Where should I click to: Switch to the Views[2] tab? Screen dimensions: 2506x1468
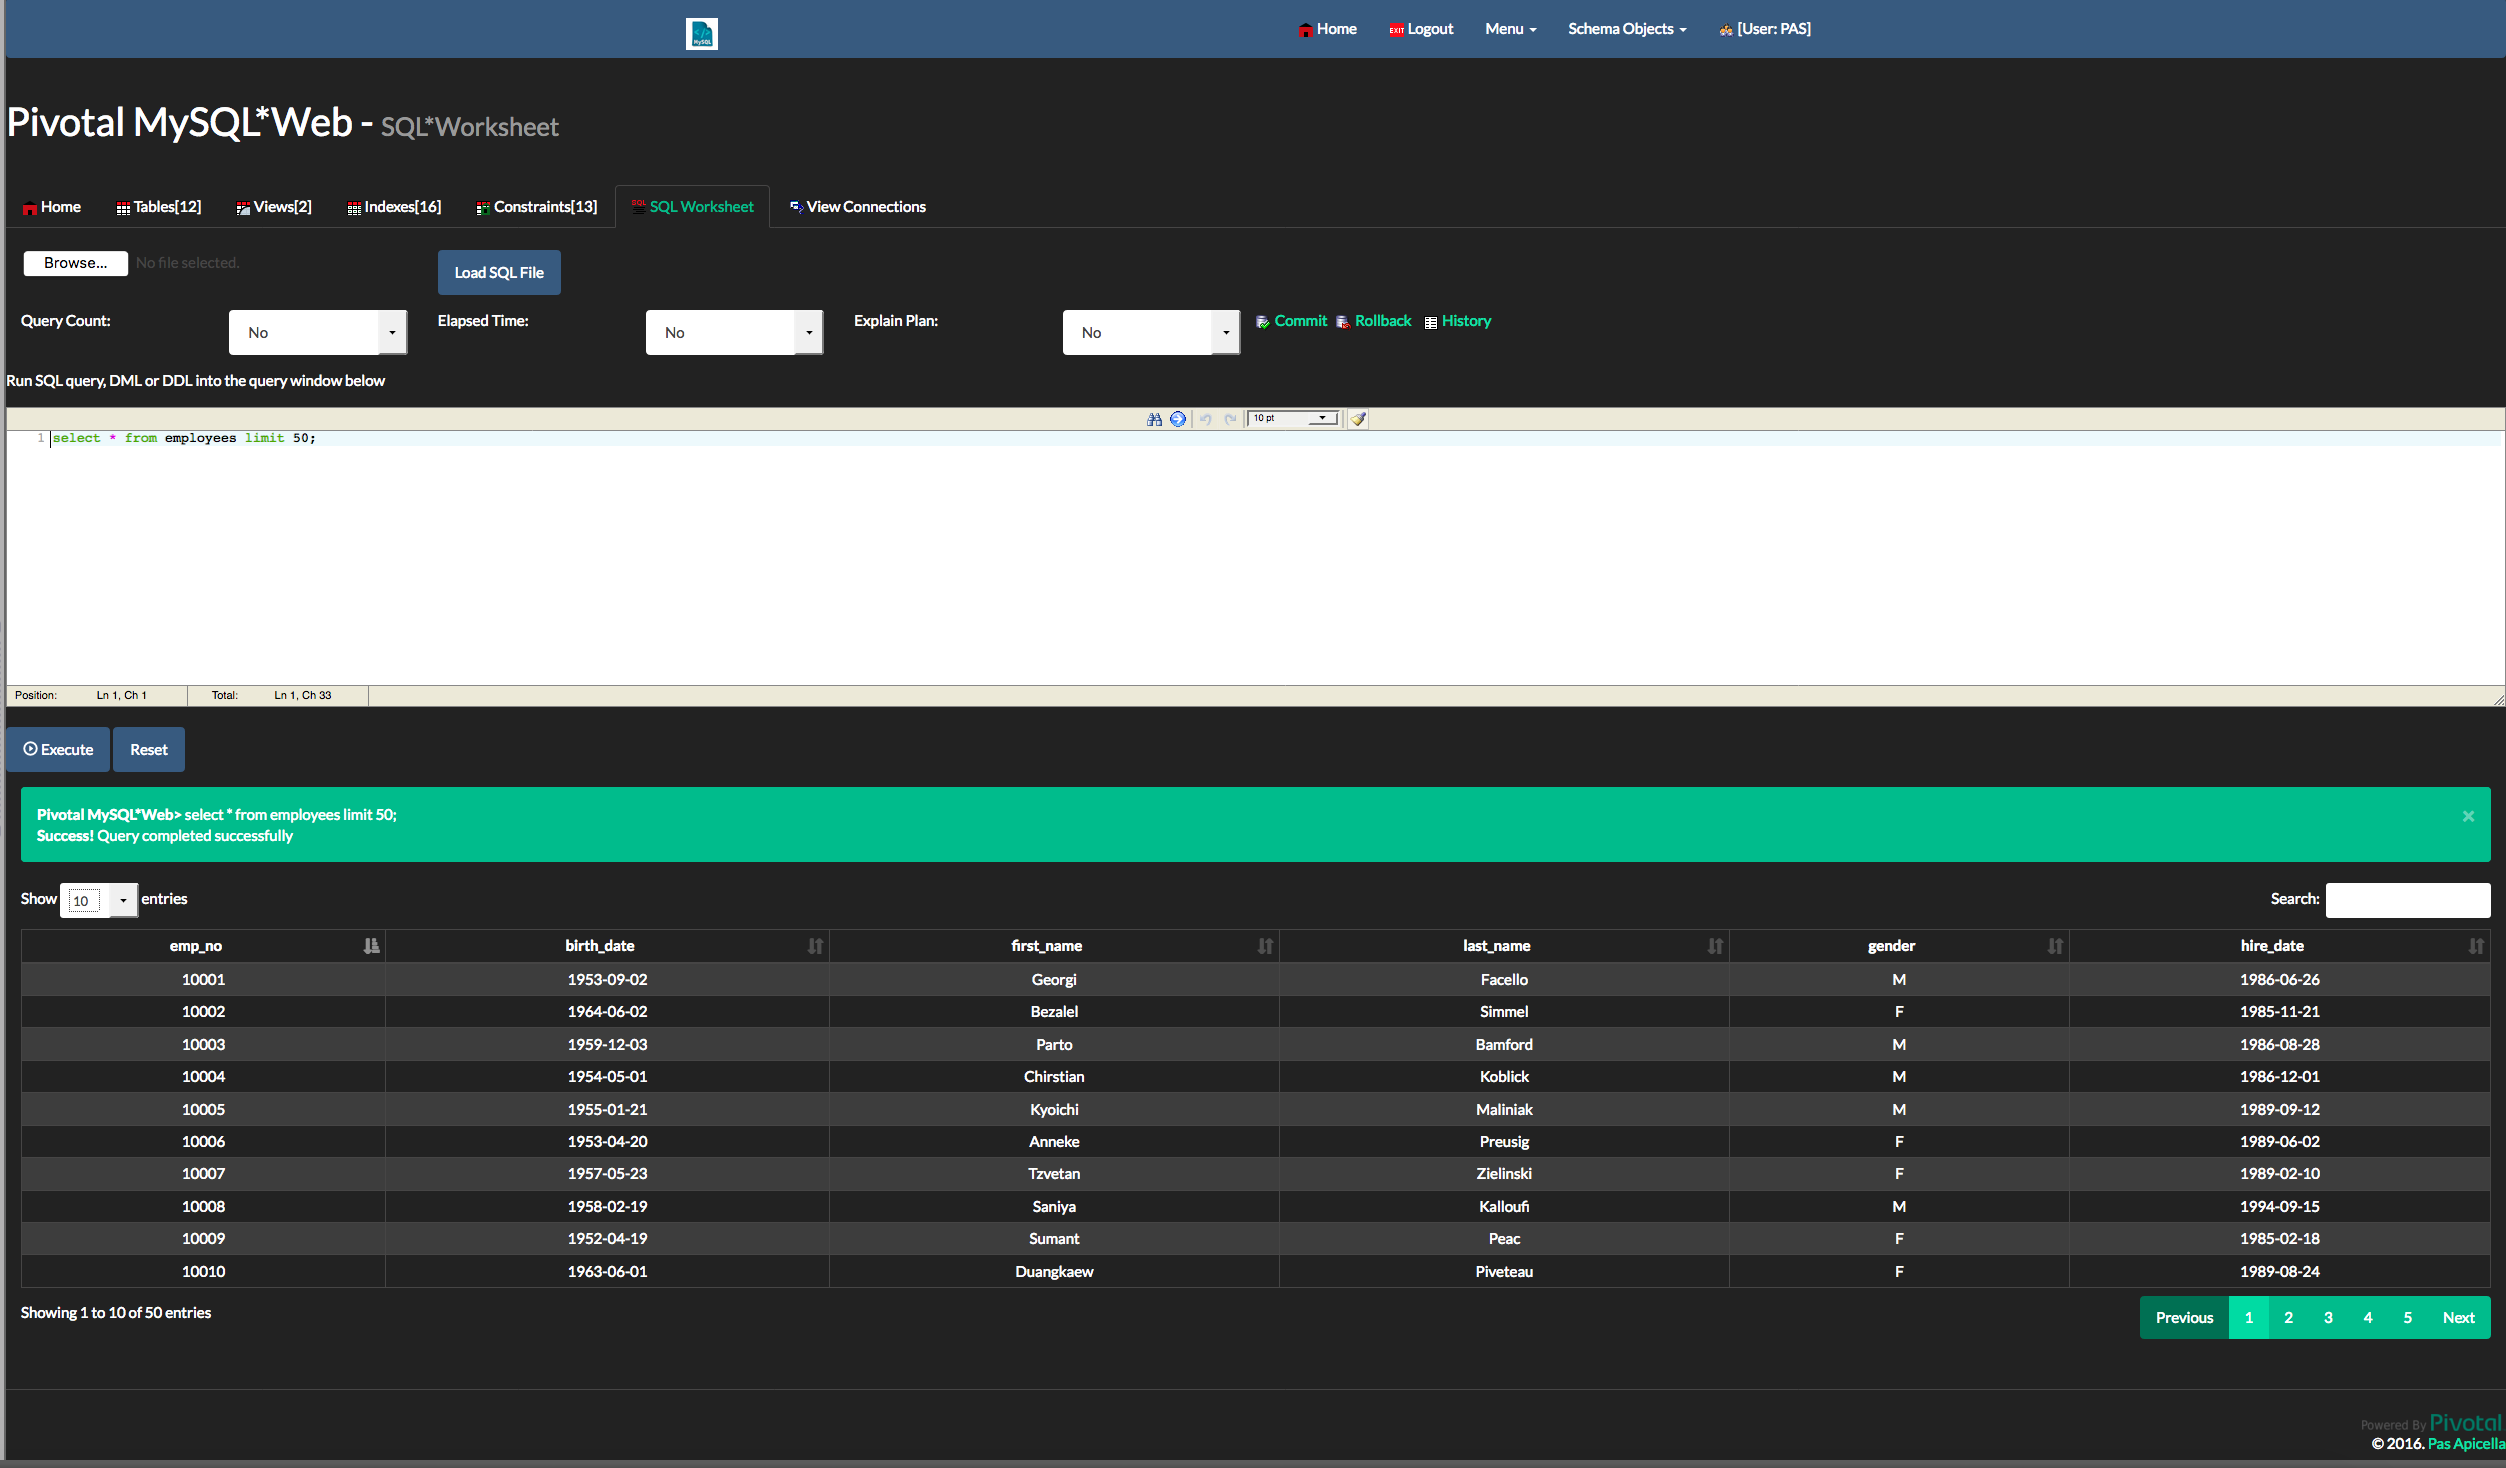pyautogui.click(x=274, y=207)
